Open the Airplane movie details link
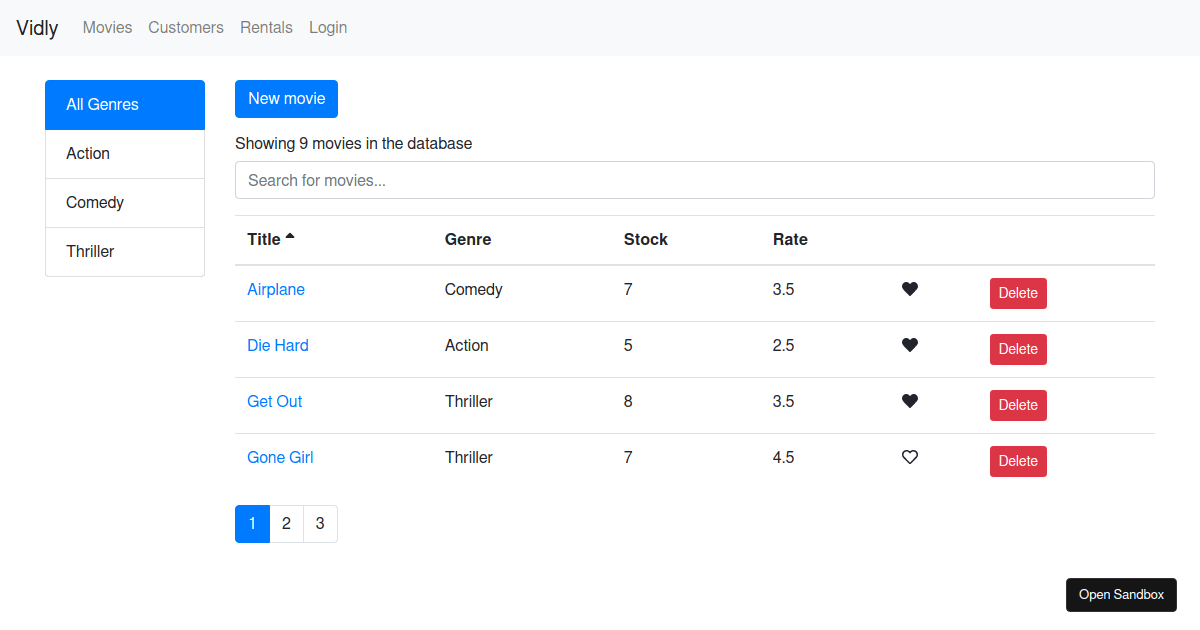This screenshot has width=1200, height=630. coord(276,289)
